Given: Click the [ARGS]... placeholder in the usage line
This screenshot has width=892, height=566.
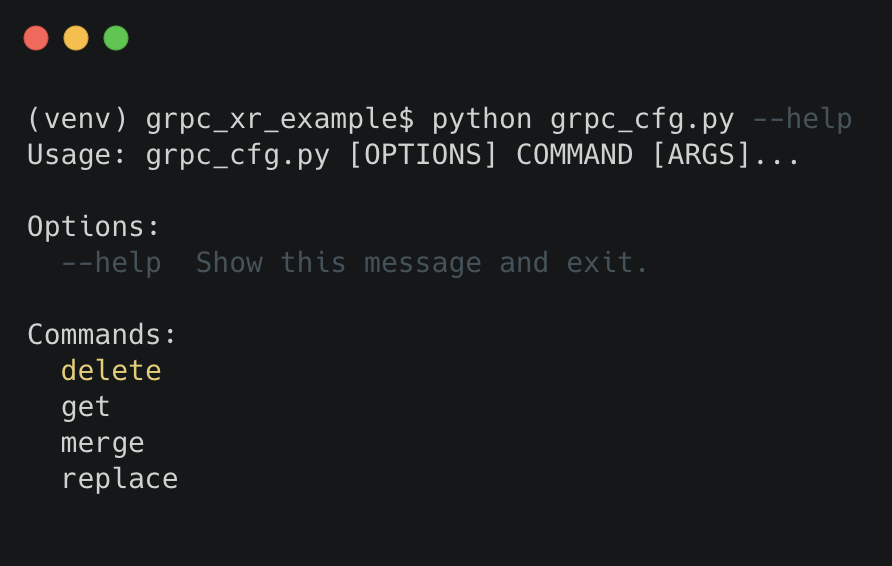Looking at the screenshot, I should (726, 156).
